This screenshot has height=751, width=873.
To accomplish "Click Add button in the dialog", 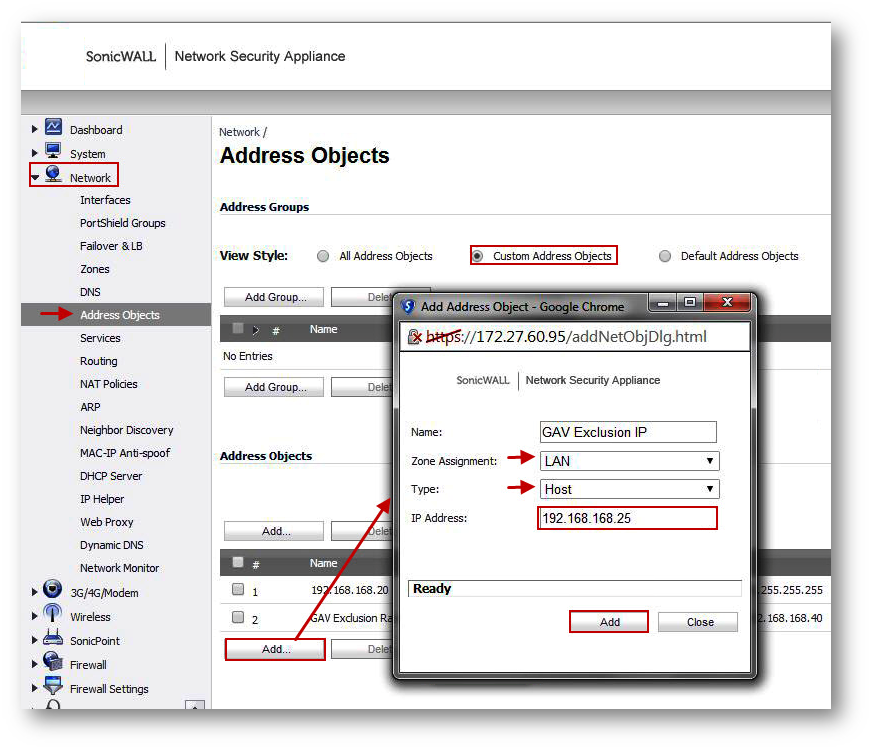I will click(x=609, y=622).
